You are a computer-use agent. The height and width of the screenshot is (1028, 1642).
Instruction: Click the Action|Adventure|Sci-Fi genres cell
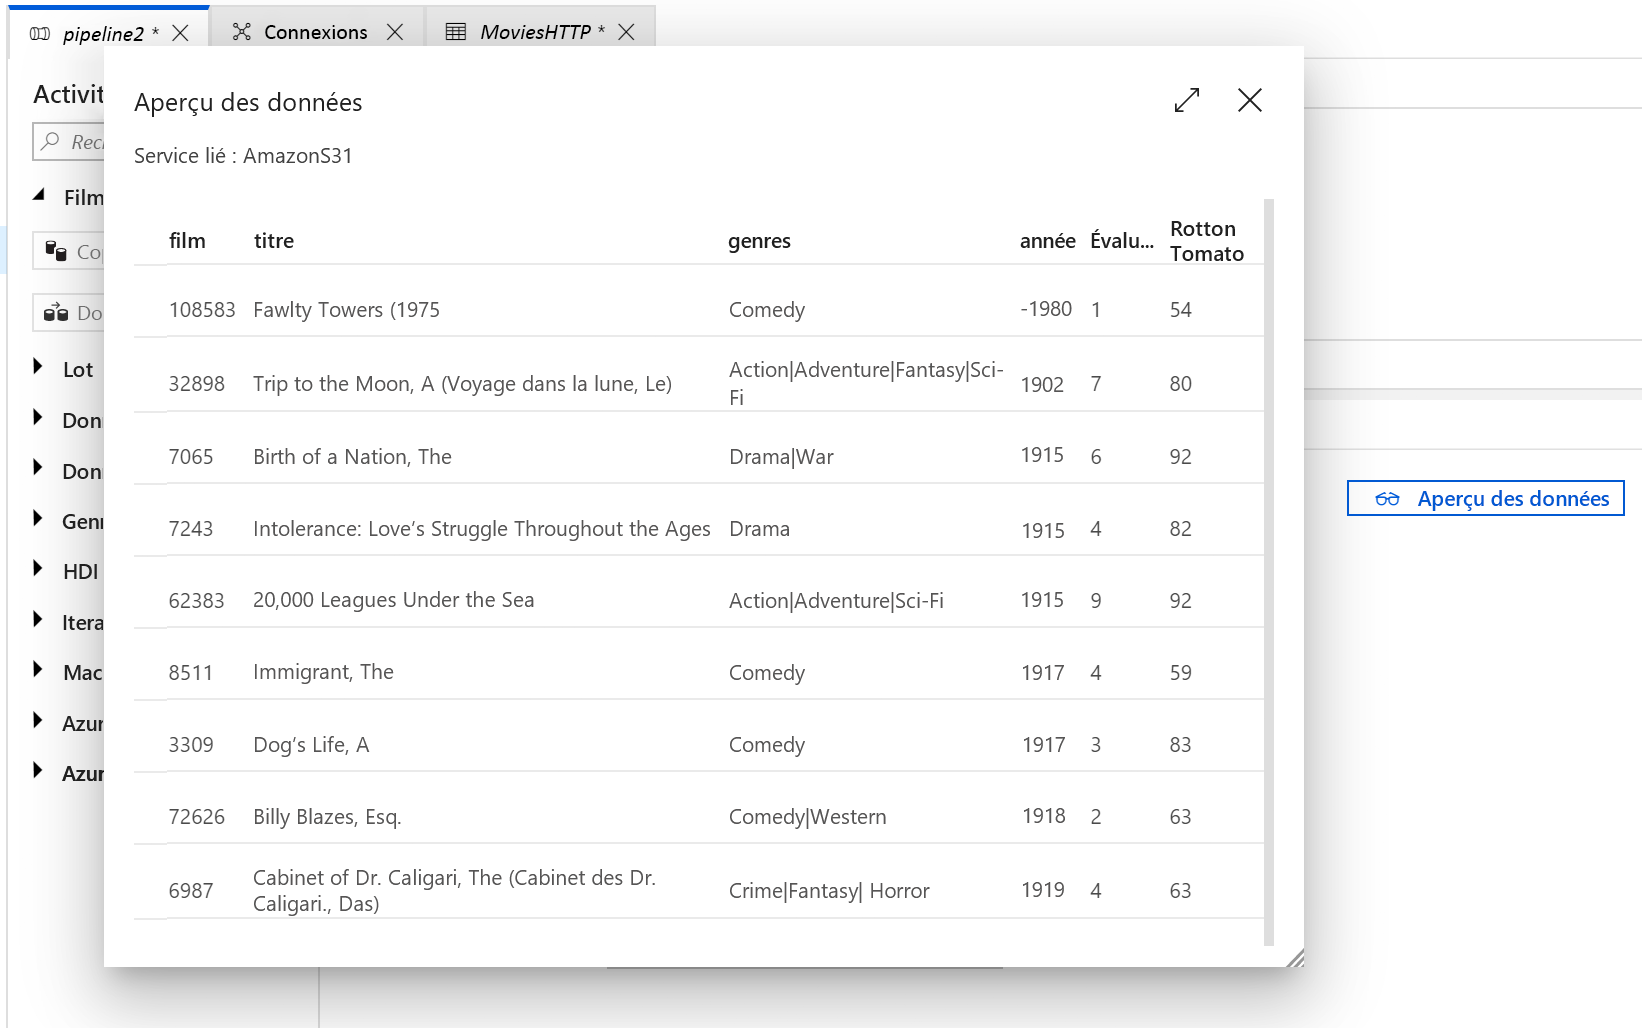tap(836, 601)
